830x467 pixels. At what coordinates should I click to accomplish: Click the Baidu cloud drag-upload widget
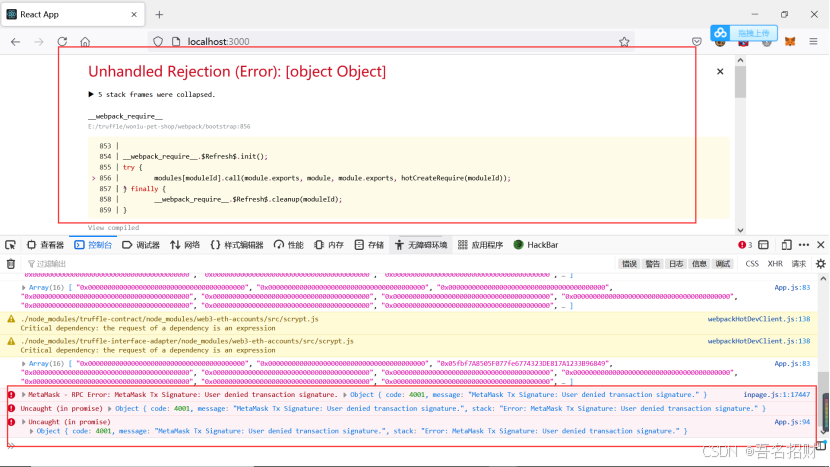pos(744,33)
